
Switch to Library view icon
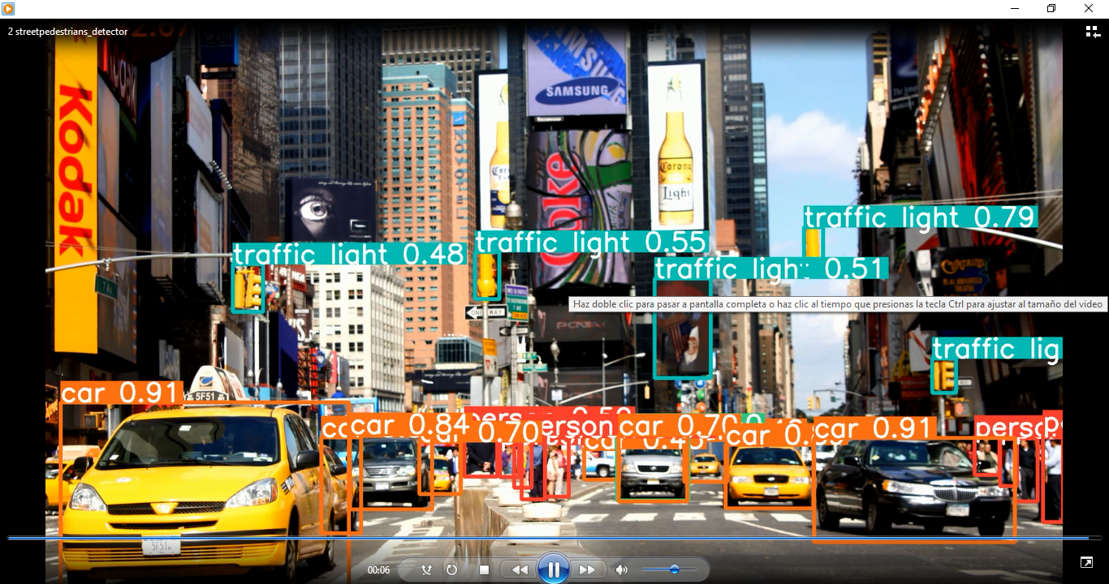tap(1093, 31)
